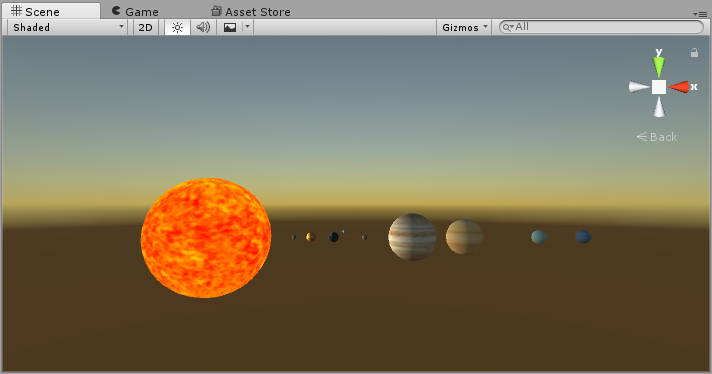
Task: Select the dark Earth planet
Action: 333,237
